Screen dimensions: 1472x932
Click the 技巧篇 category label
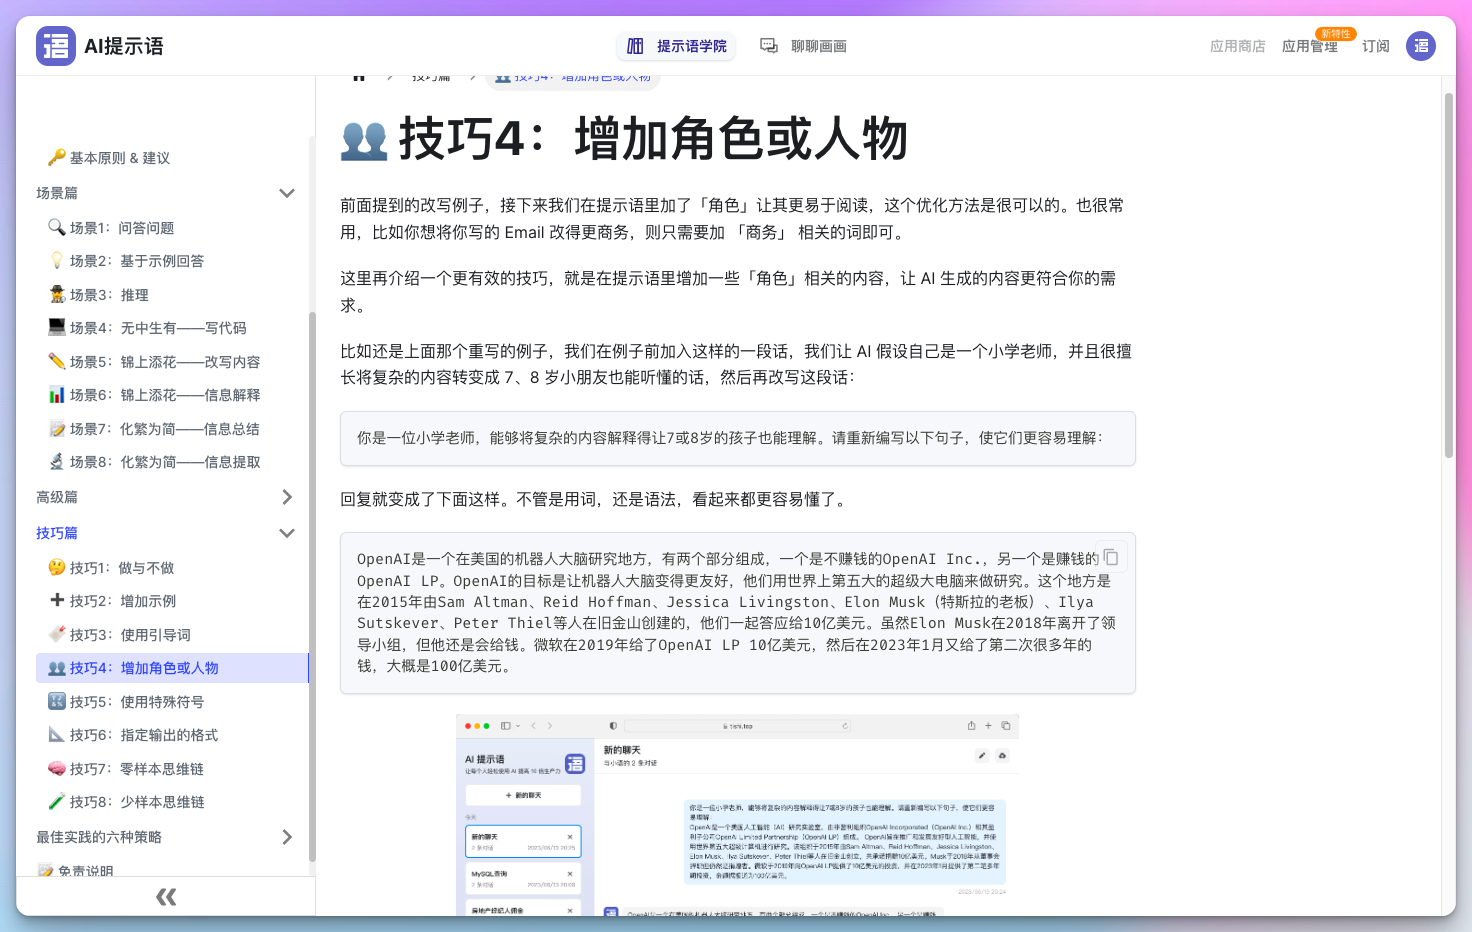[x=57, y=533]
